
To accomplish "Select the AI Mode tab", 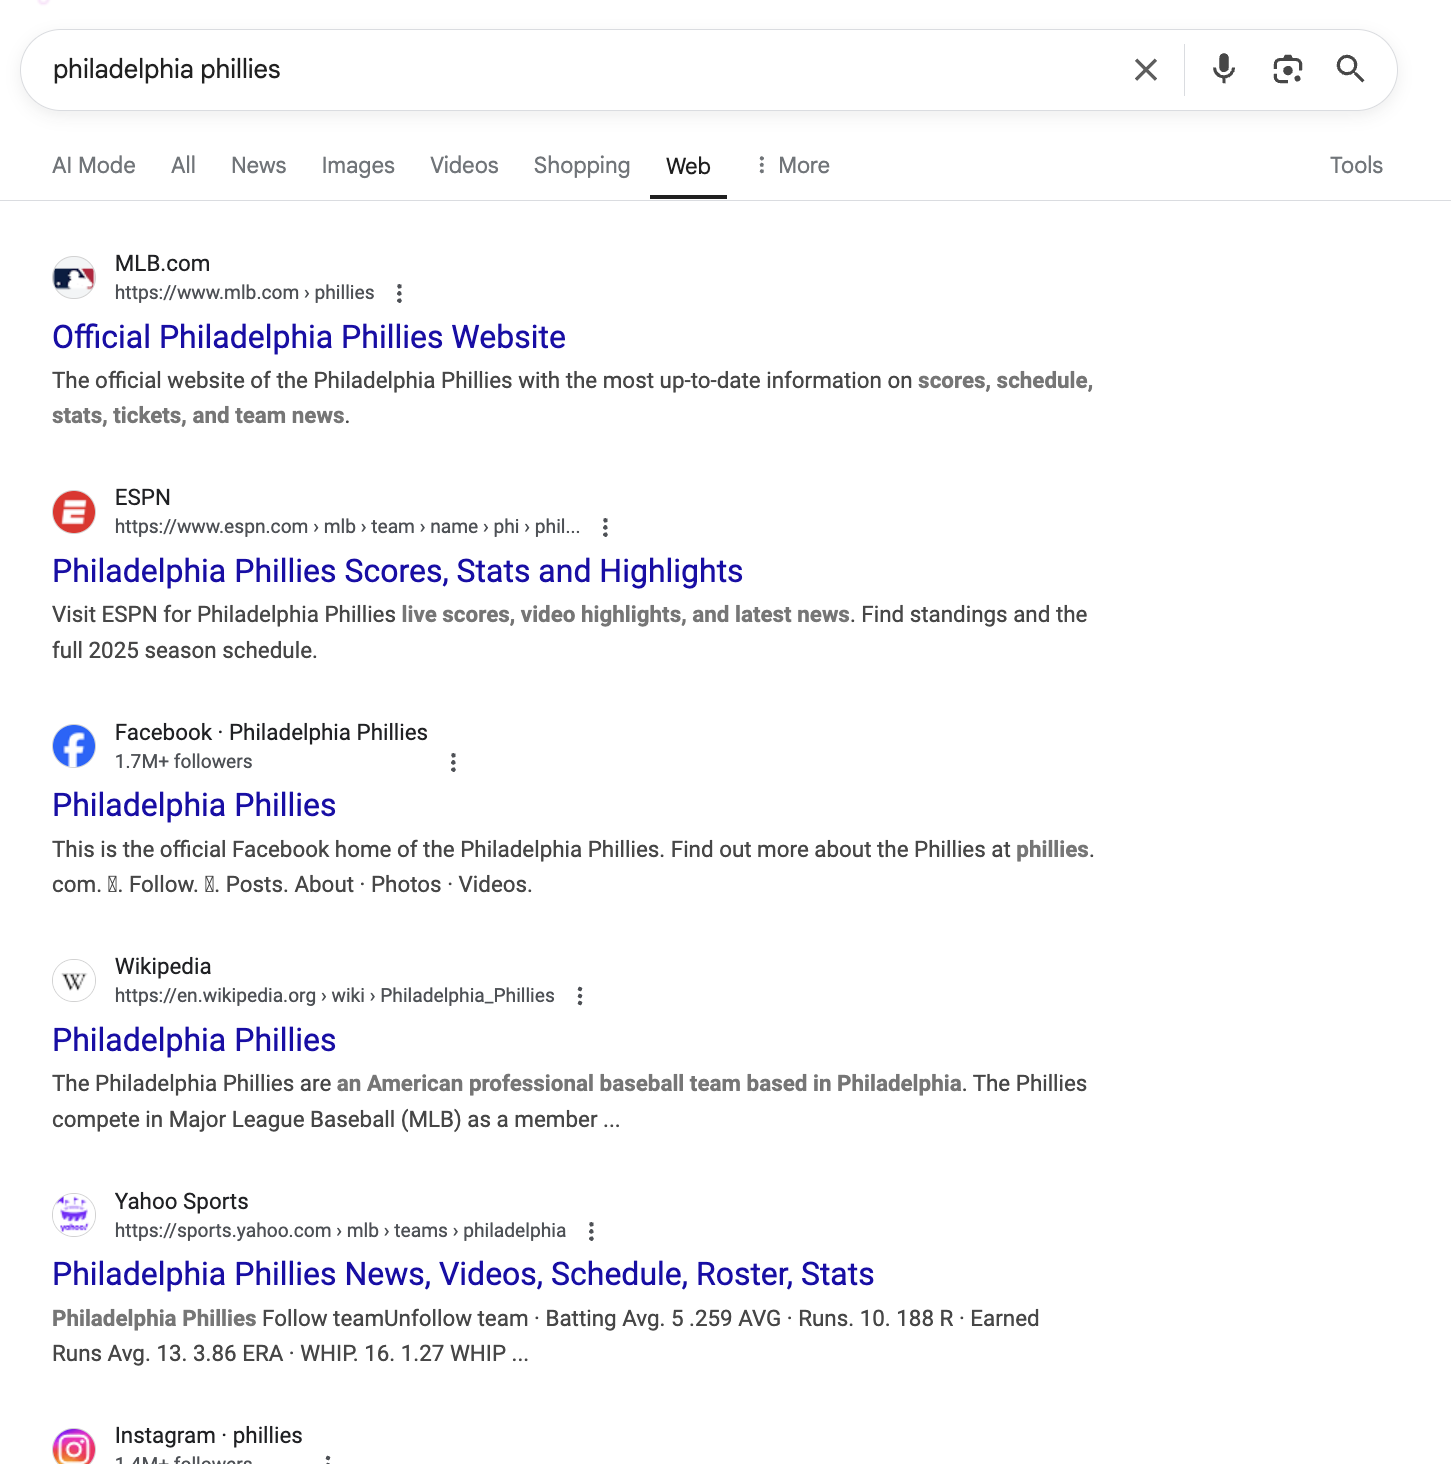I will (94, 165).
